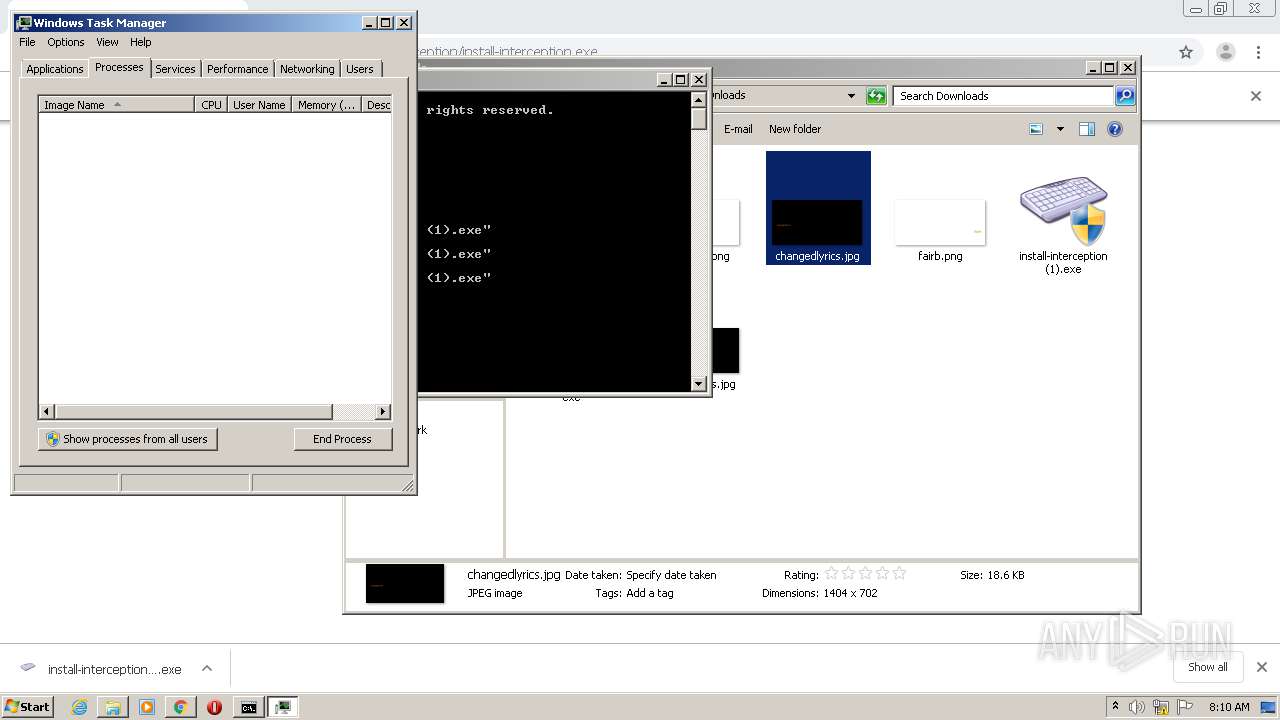
Task: Open Help menu in Task Manager
Action: pos(141,42)
